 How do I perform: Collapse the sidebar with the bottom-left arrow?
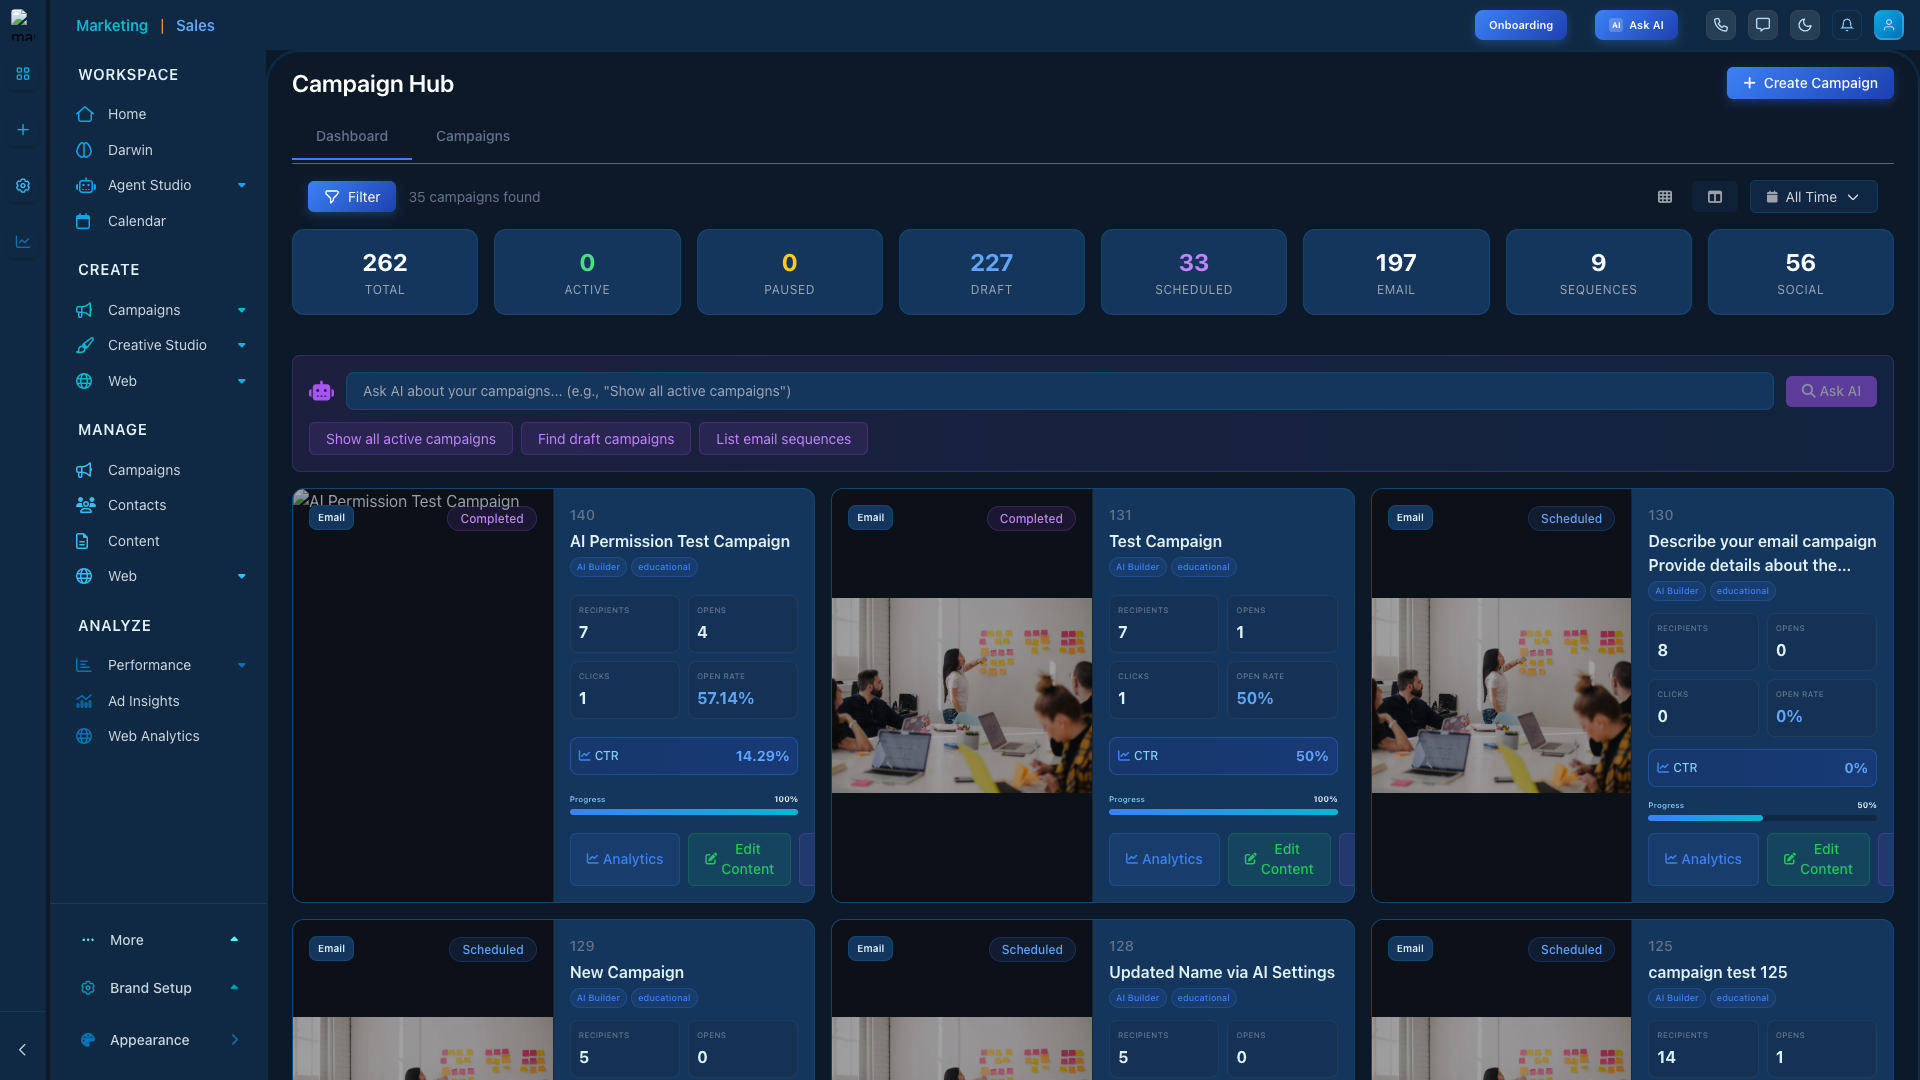(23, 1050)
